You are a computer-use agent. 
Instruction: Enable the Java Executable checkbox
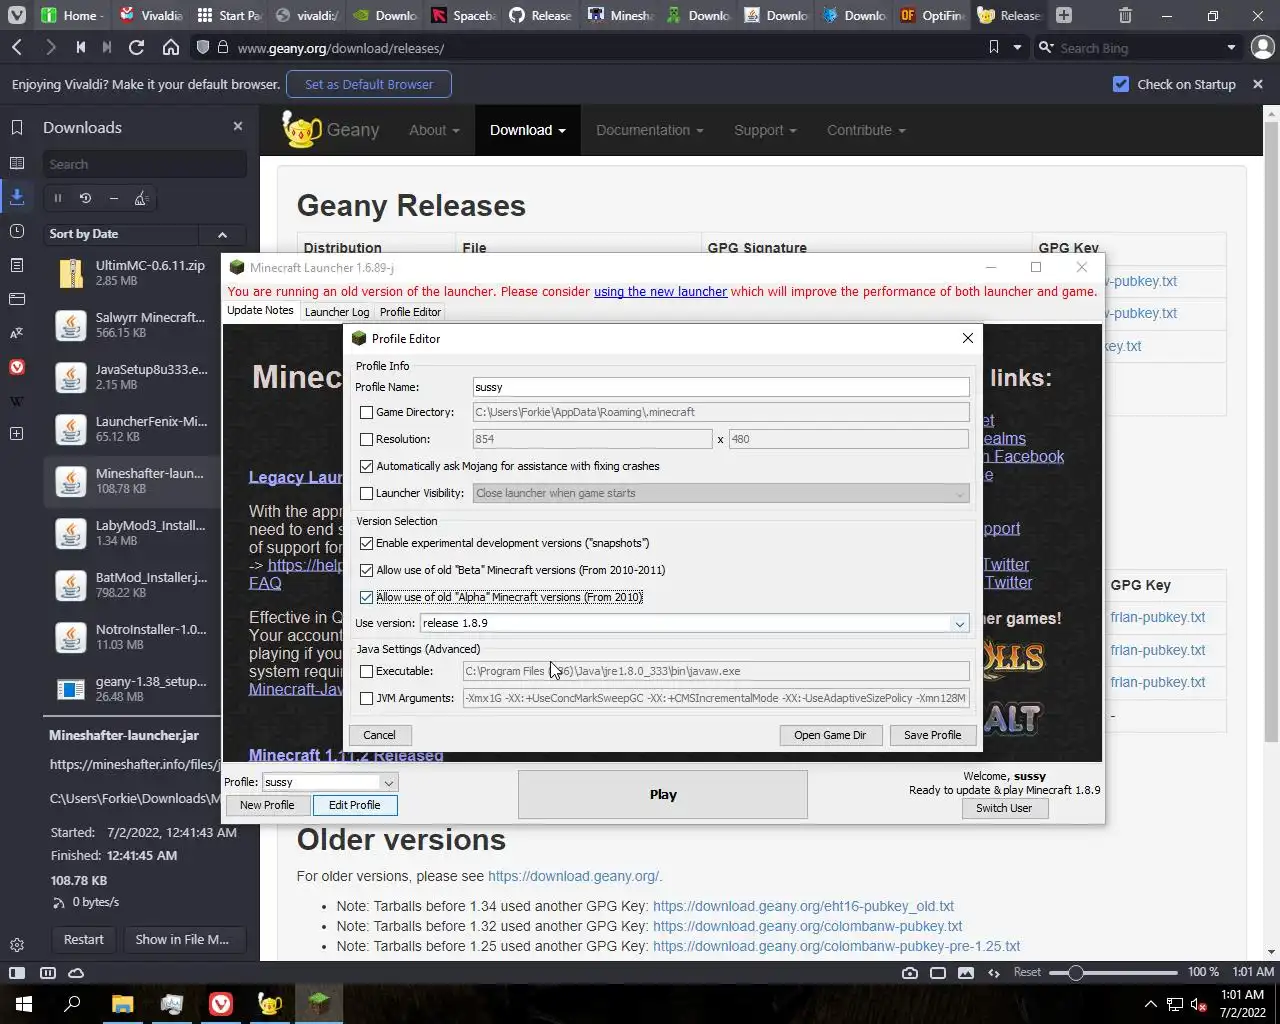pos(366,671)
